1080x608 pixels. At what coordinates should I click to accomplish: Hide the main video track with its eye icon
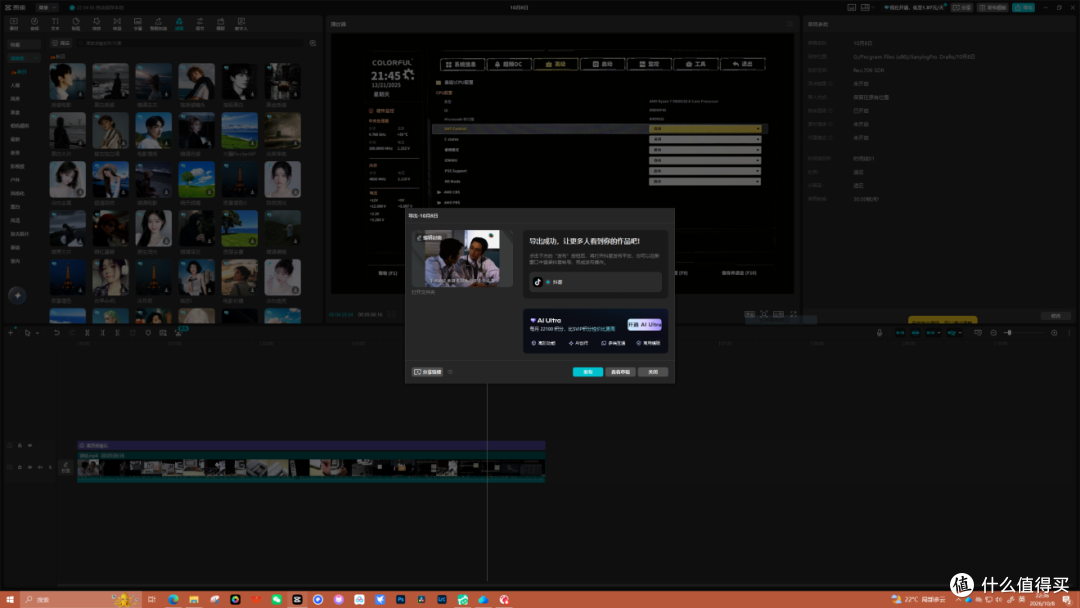point(30,467)
